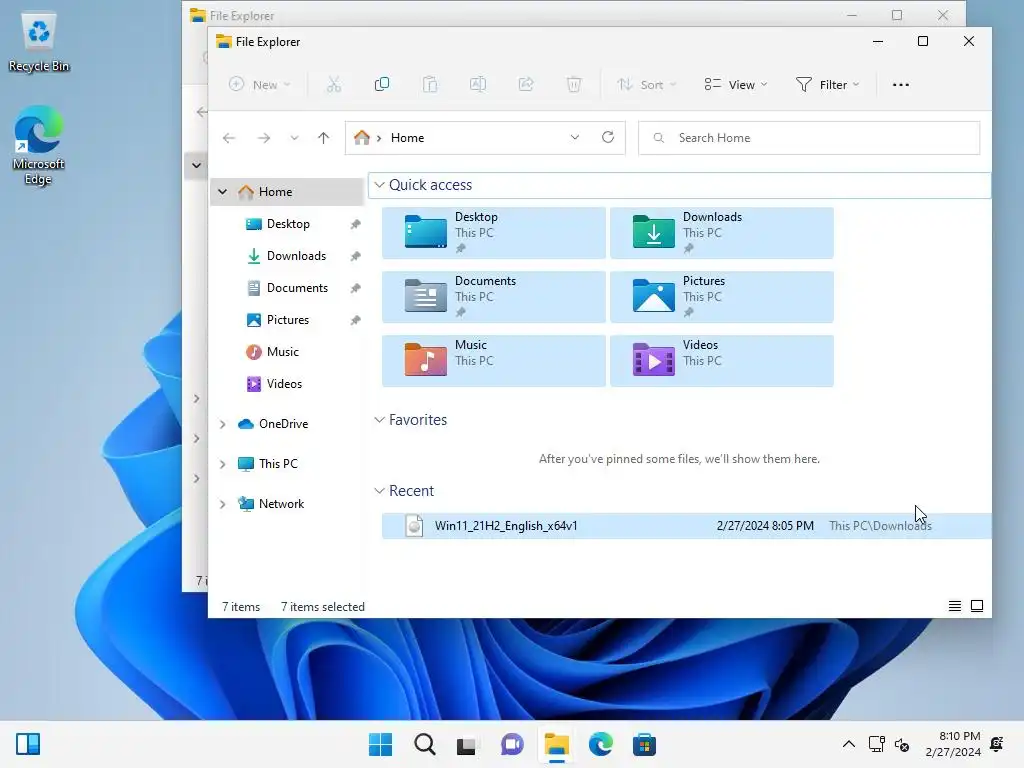1024x768 pixels.
Task: Open the Documents folder tile in Quick access
Action: click(494, 296)
